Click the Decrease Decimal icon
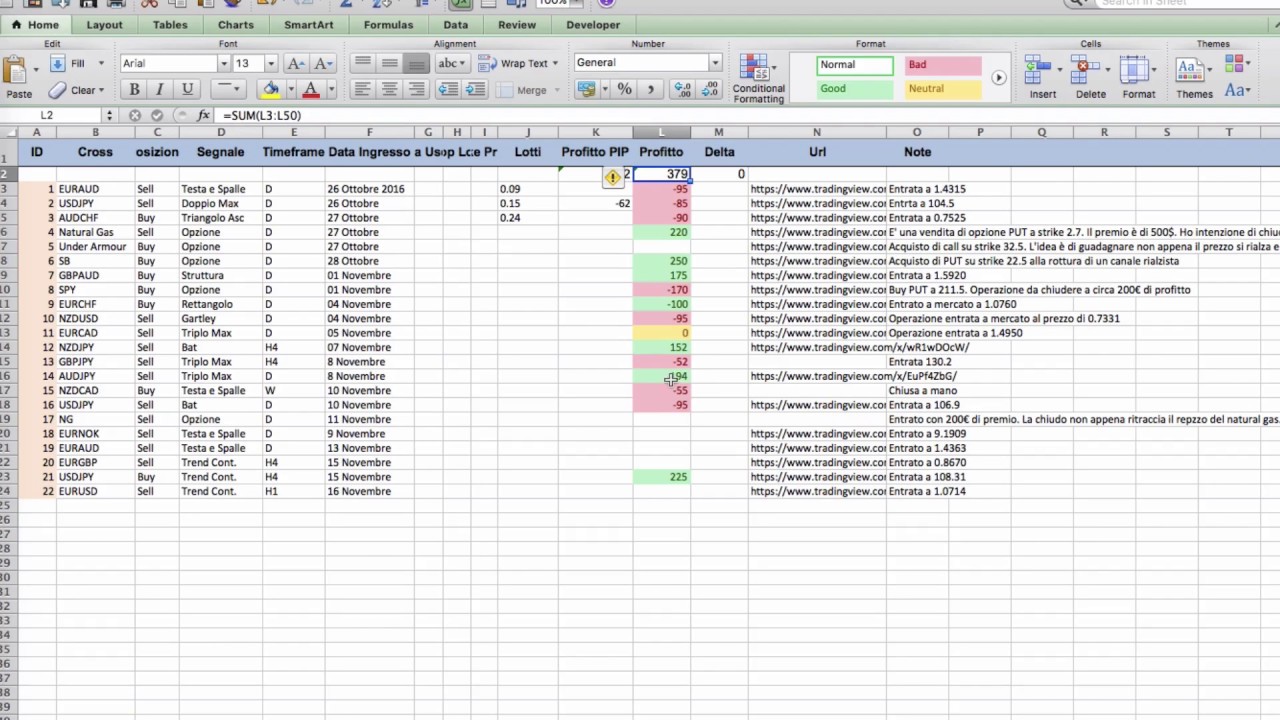 (x=708, y=89)
